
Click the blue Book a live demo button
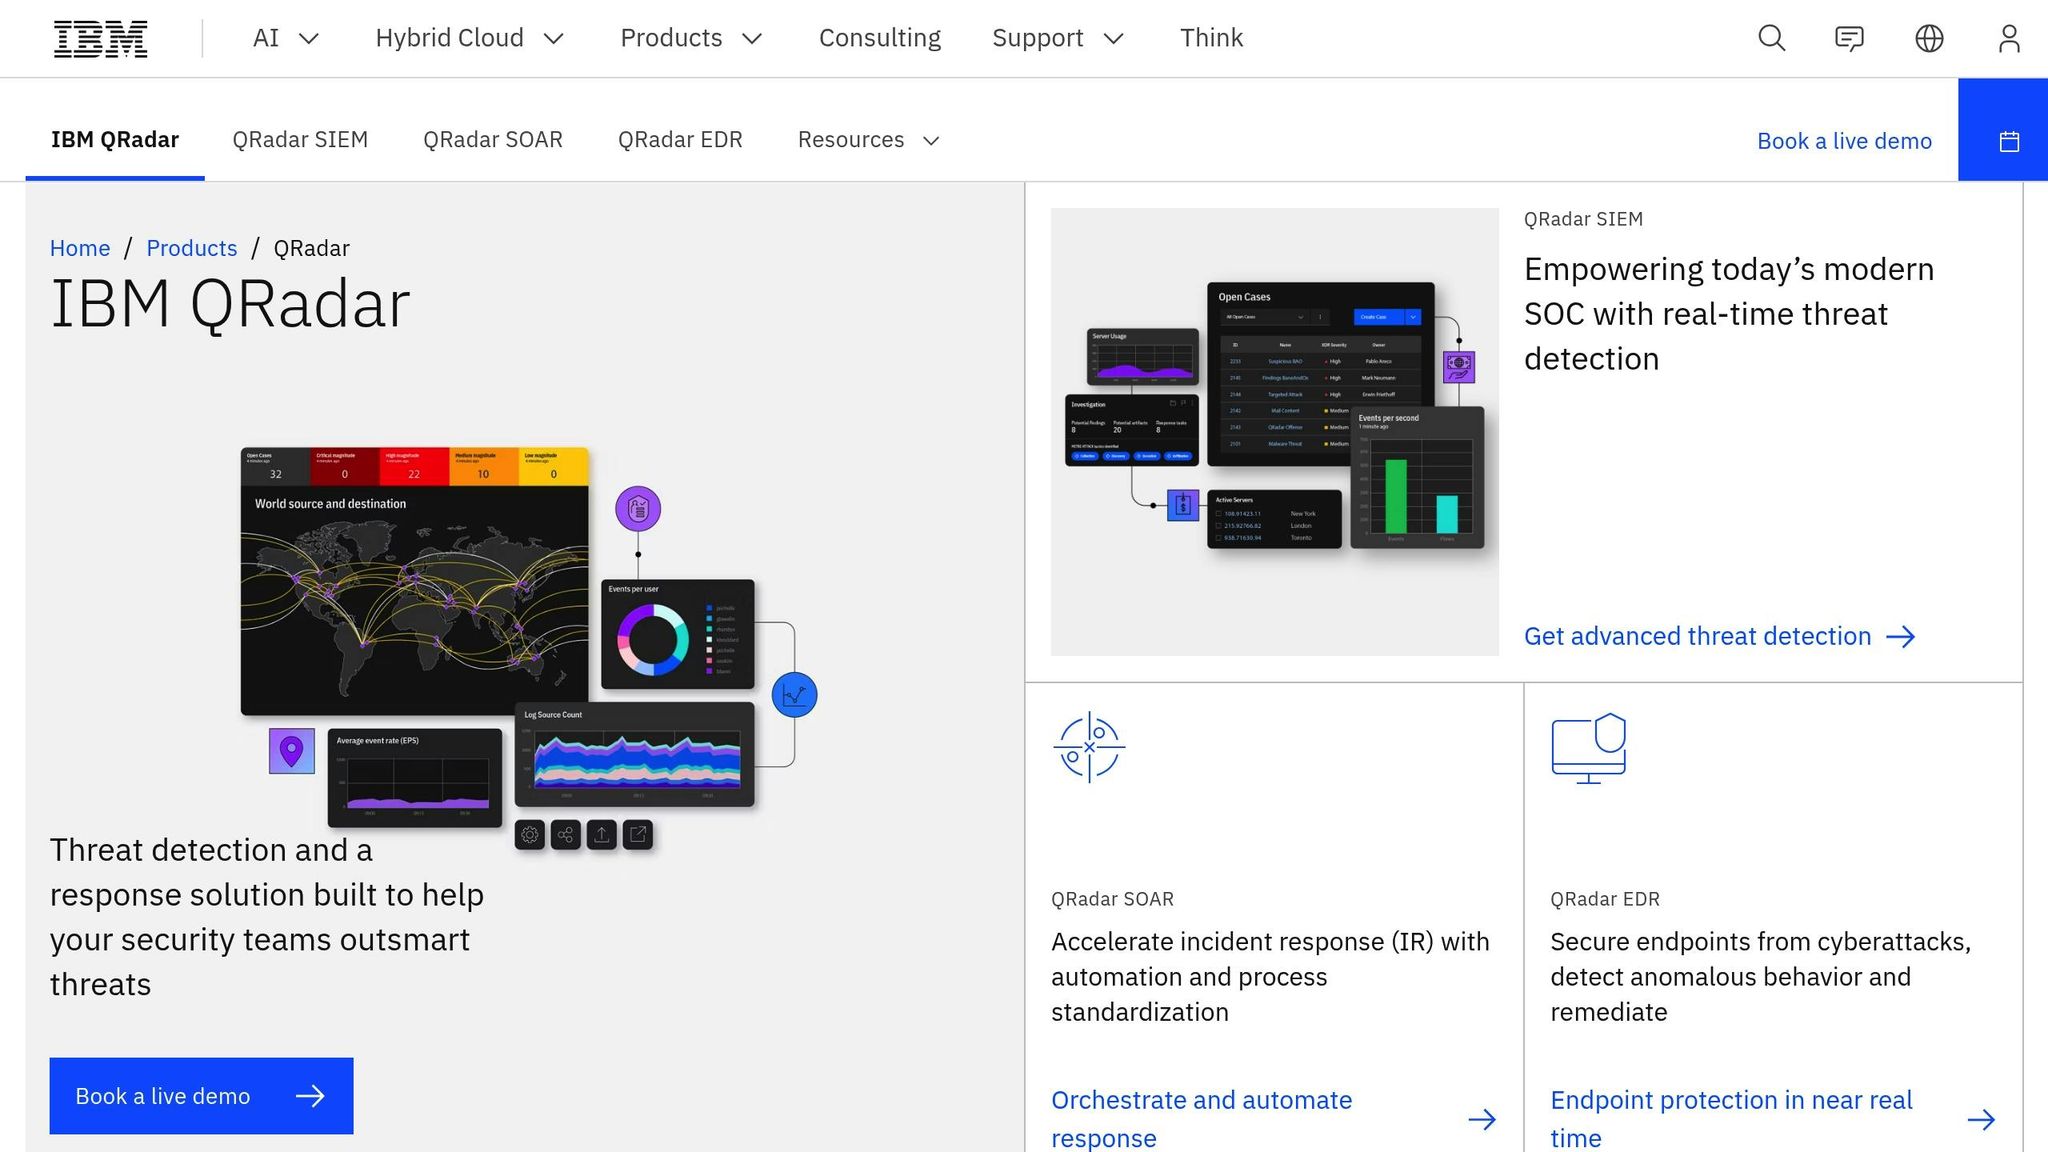point(201,1096)
